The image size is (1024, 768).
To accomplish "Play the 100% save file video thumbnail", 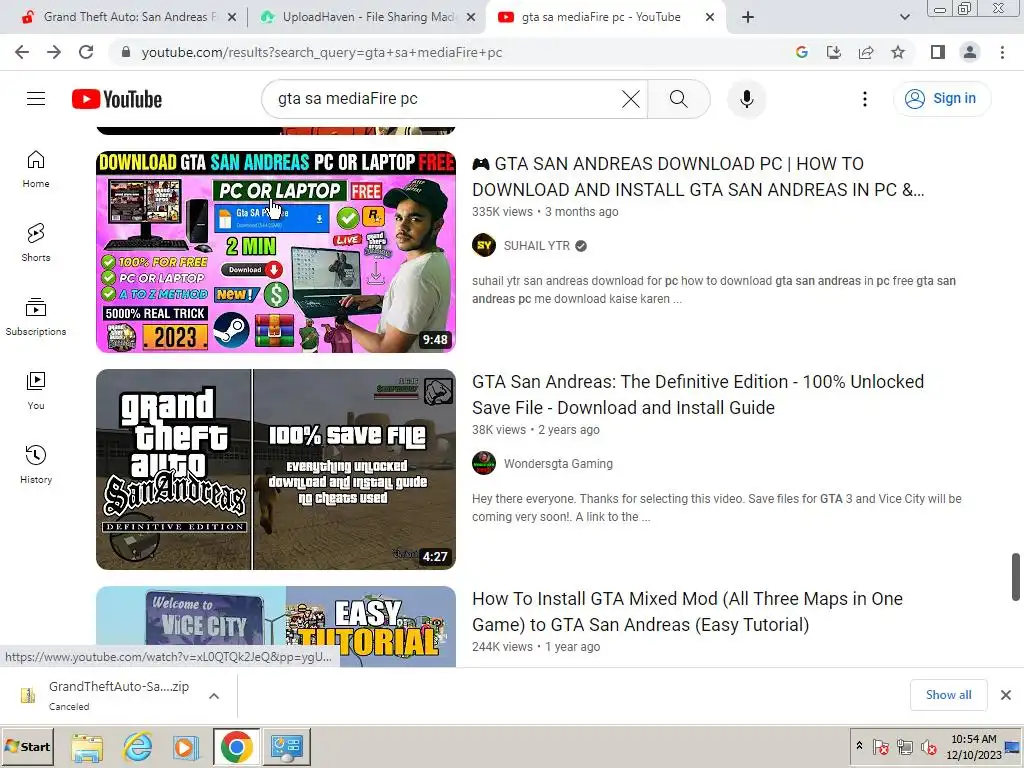I will click(276, 470).
